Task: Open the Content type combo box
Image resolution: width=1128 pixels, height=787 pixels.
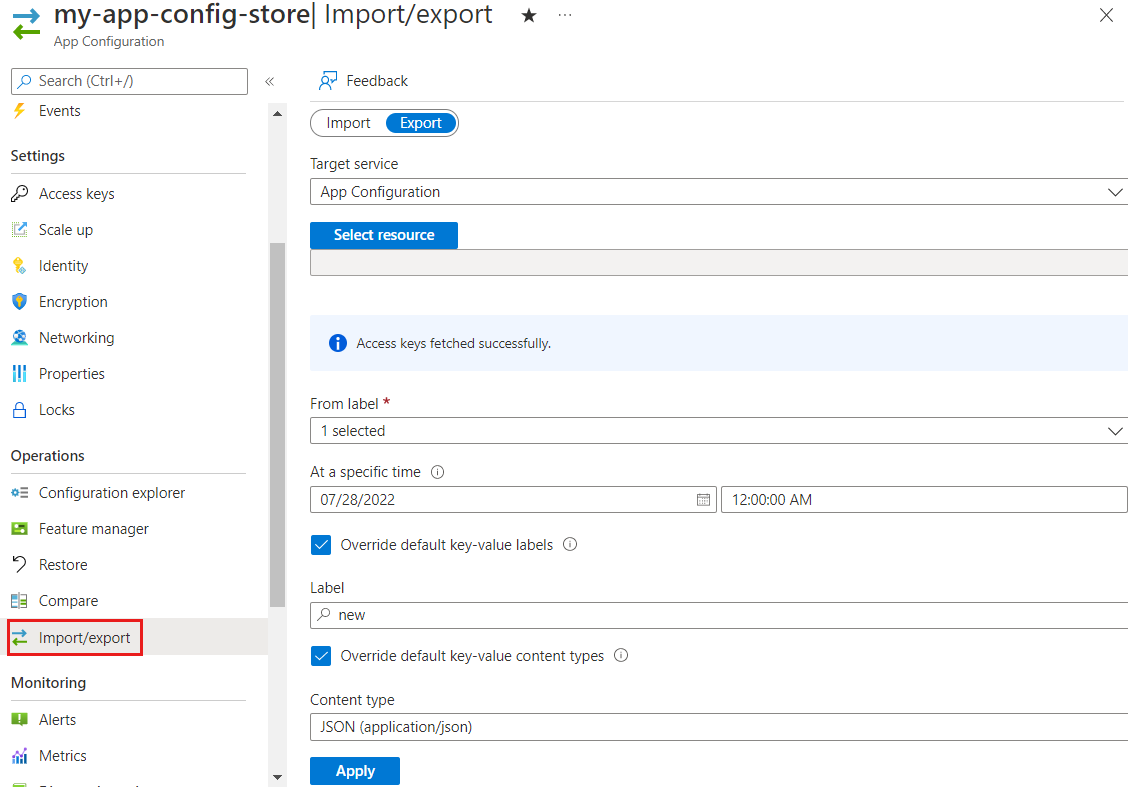Action: click(718, 727)
